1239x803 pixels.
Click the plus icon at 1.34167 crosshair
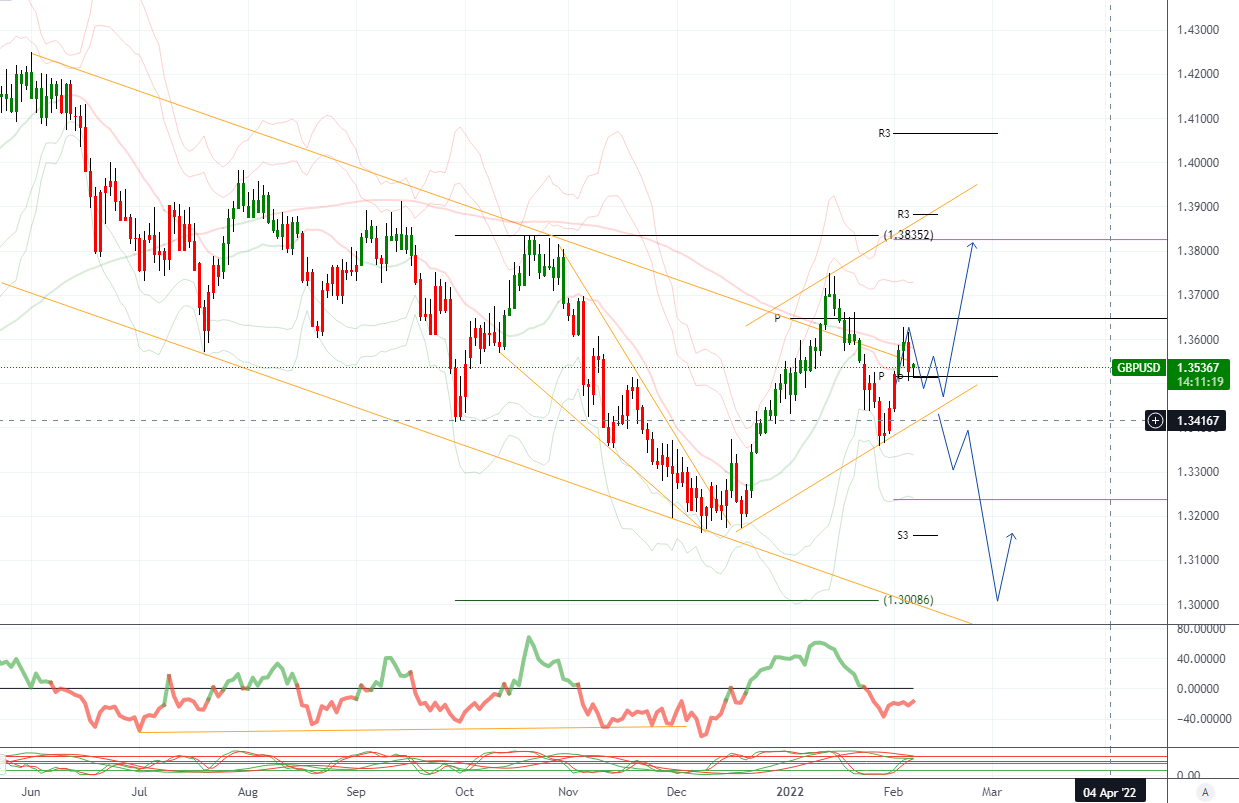click(x=1155, y=420)
